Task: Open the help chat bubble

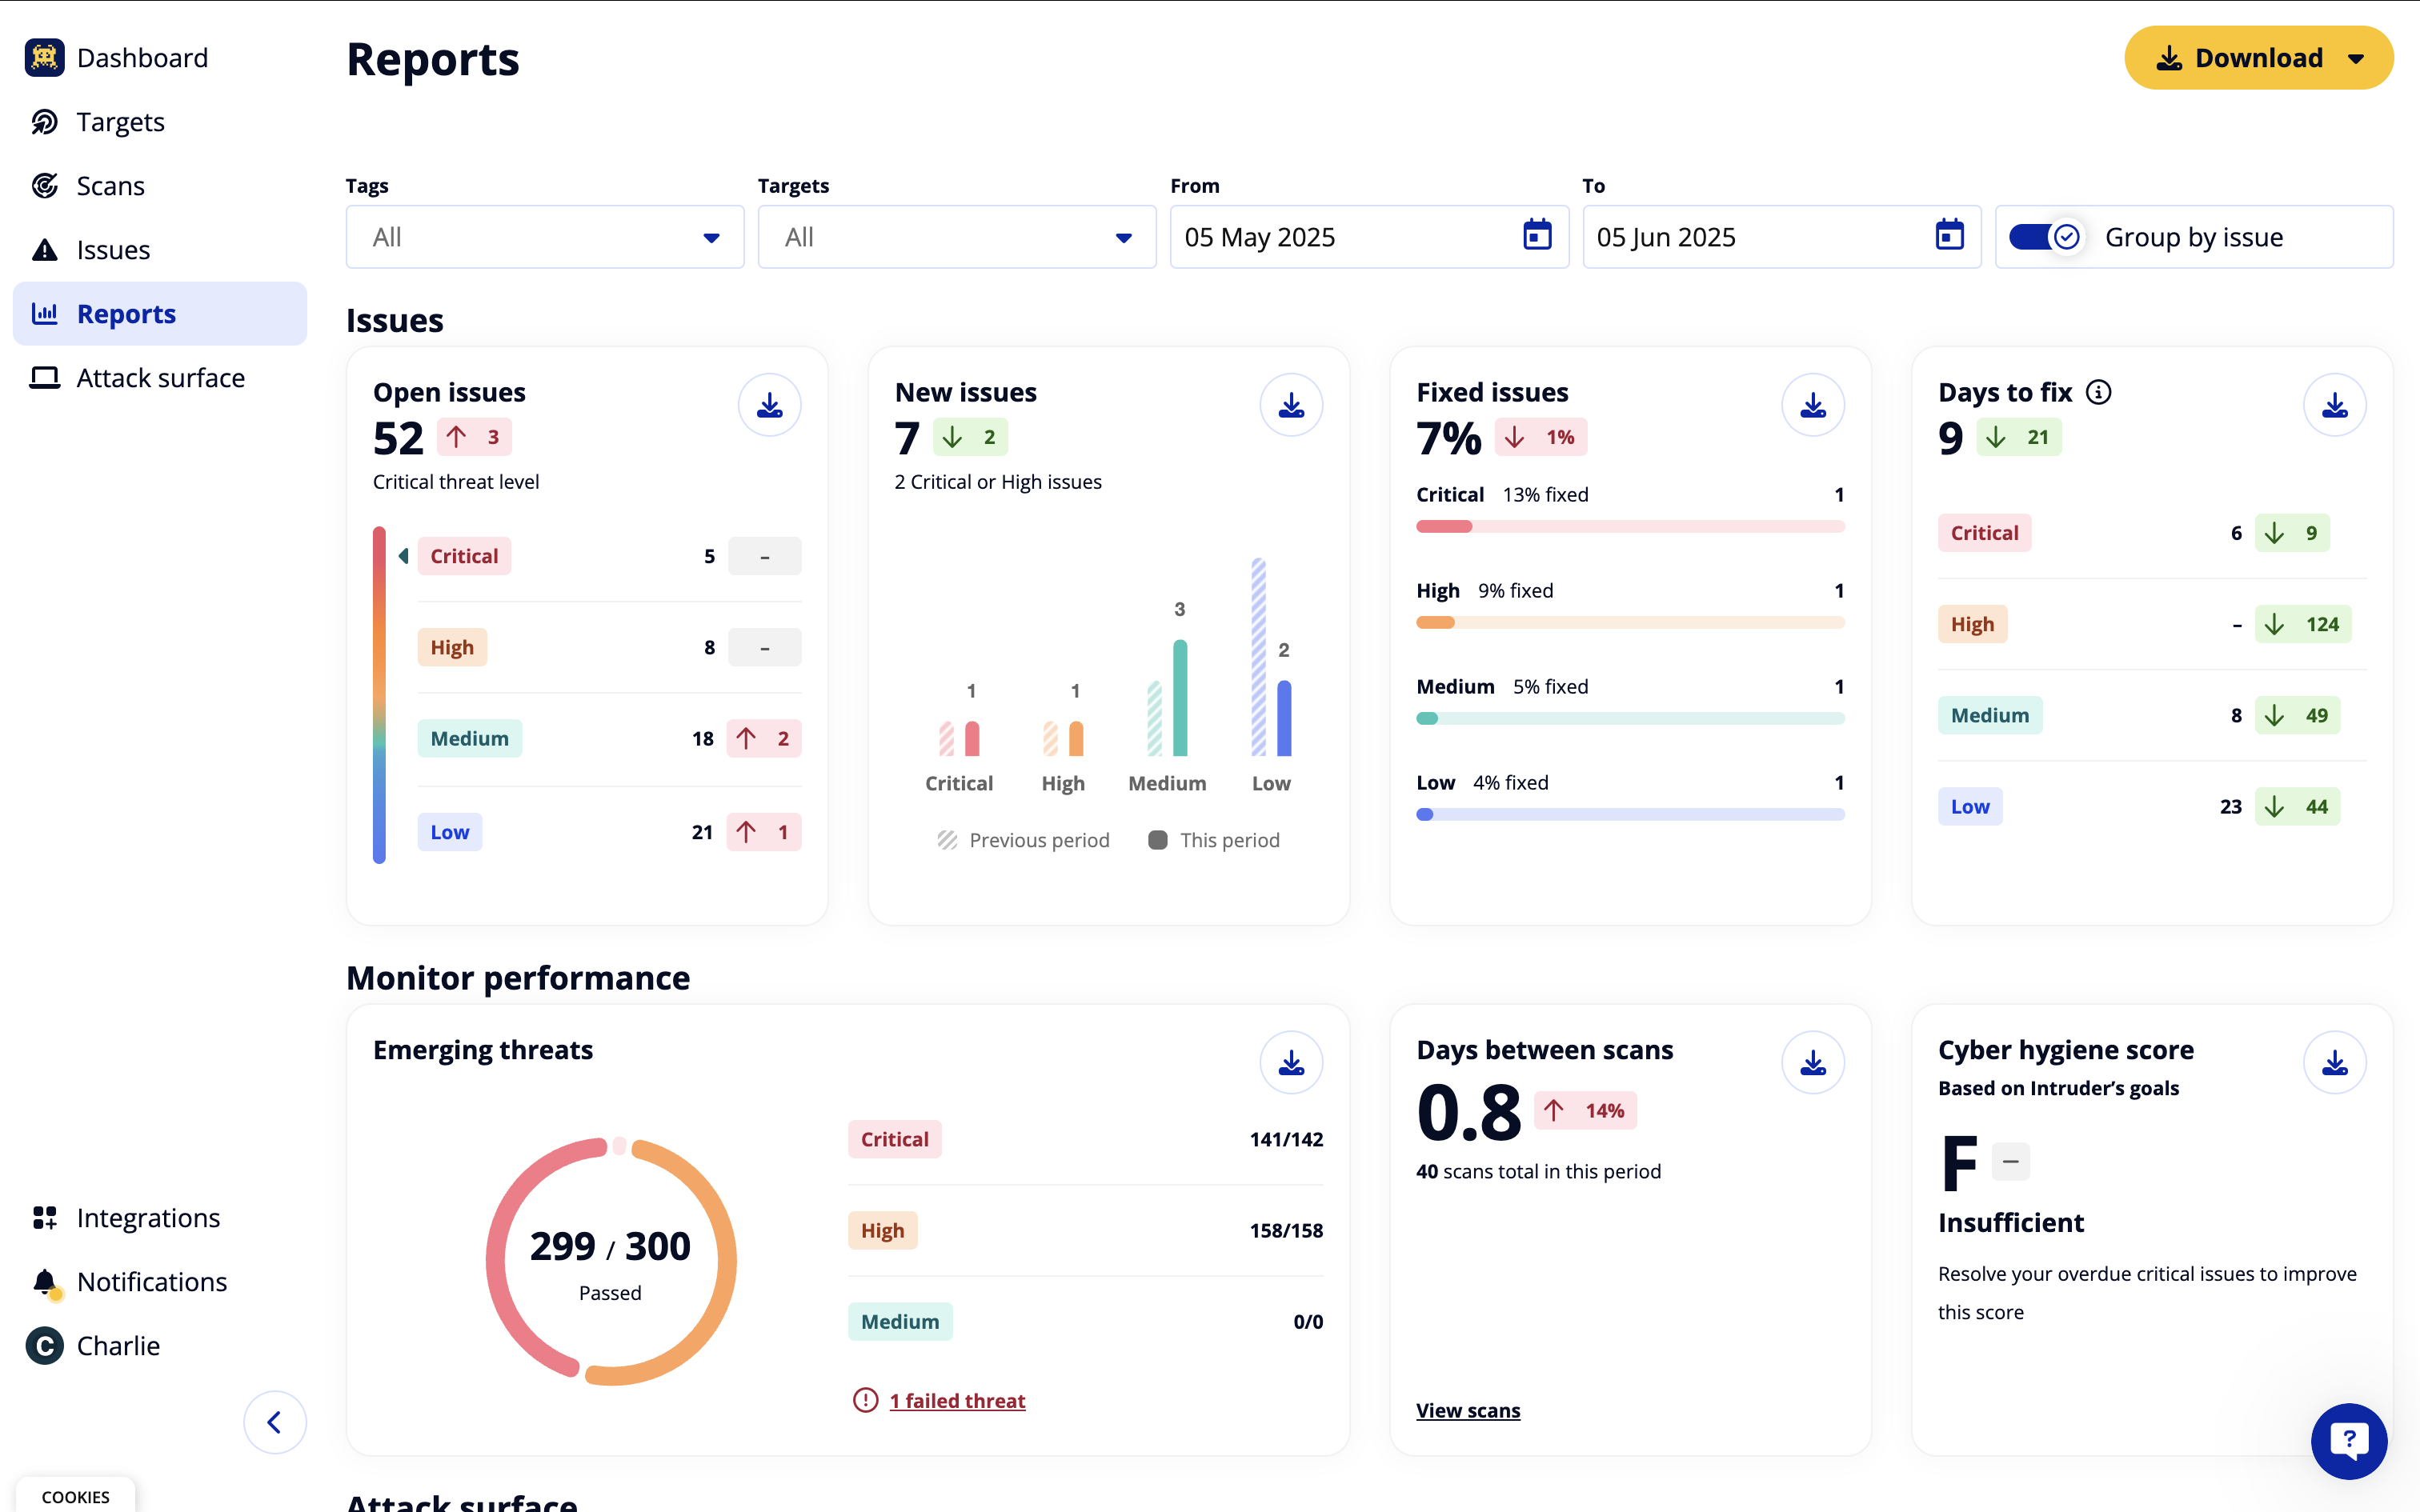Action: [2348, 1440]
